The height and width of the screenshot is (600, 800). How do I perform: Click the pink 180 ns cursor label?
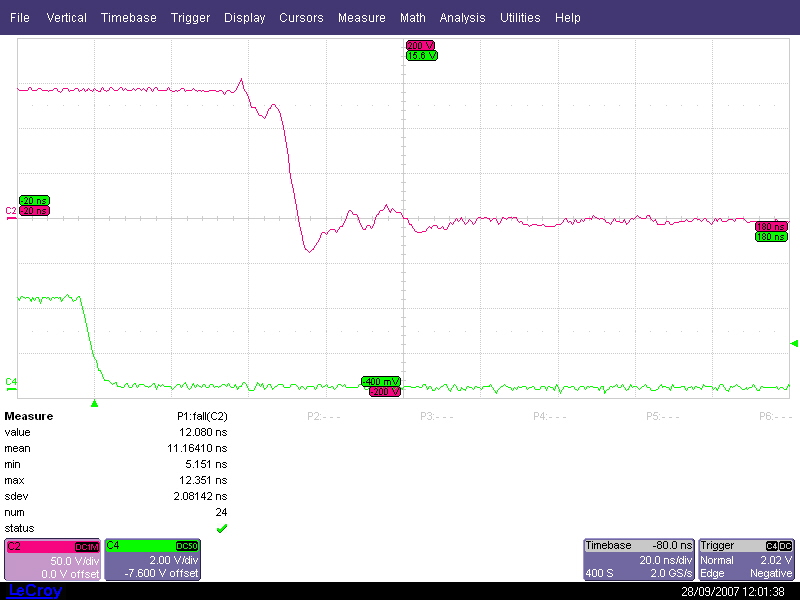click(771, 227)
